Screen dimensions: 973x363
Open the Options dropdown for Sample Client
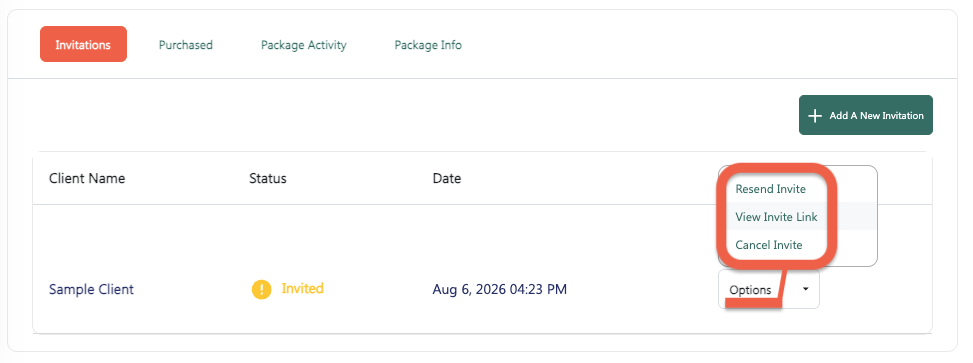769,289
